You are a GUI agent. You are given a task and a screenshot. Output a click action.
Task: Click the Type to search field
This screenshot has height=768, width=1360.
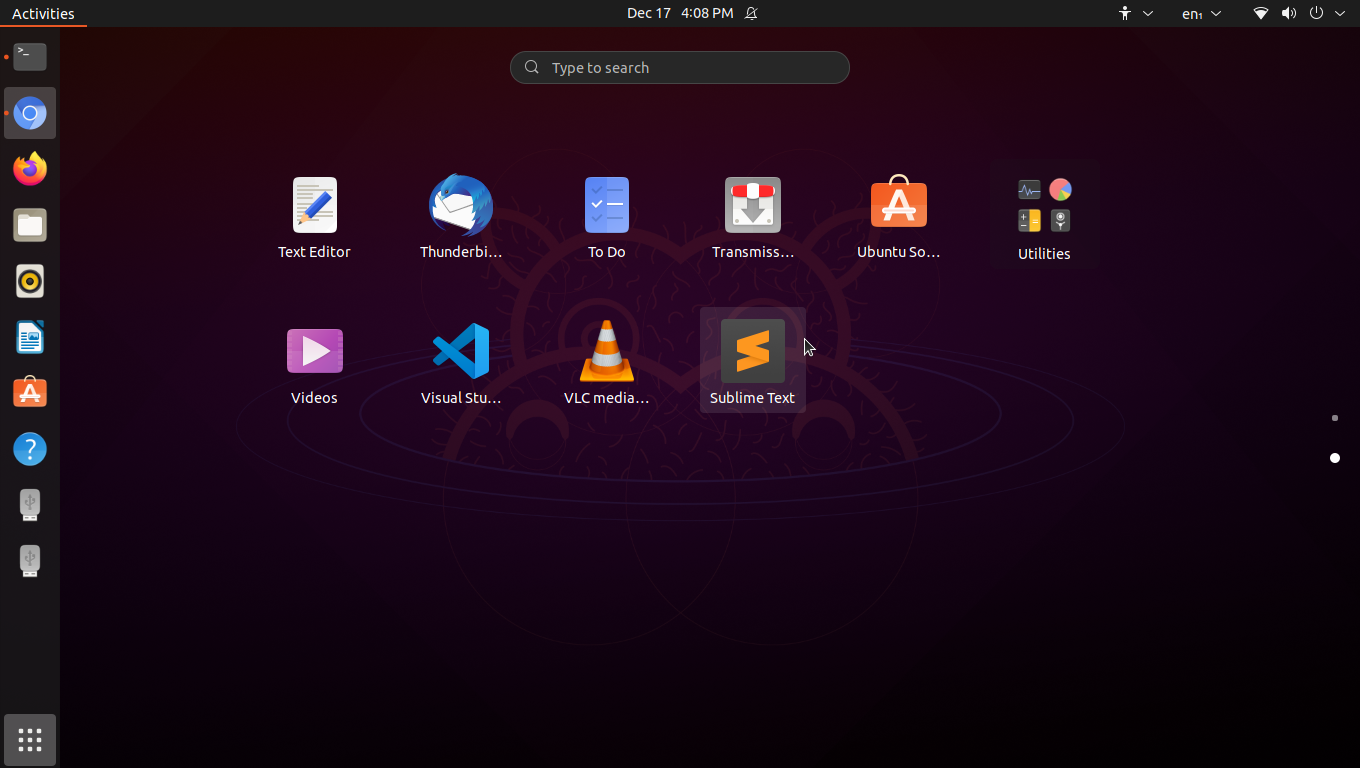(x=680, y=67)
